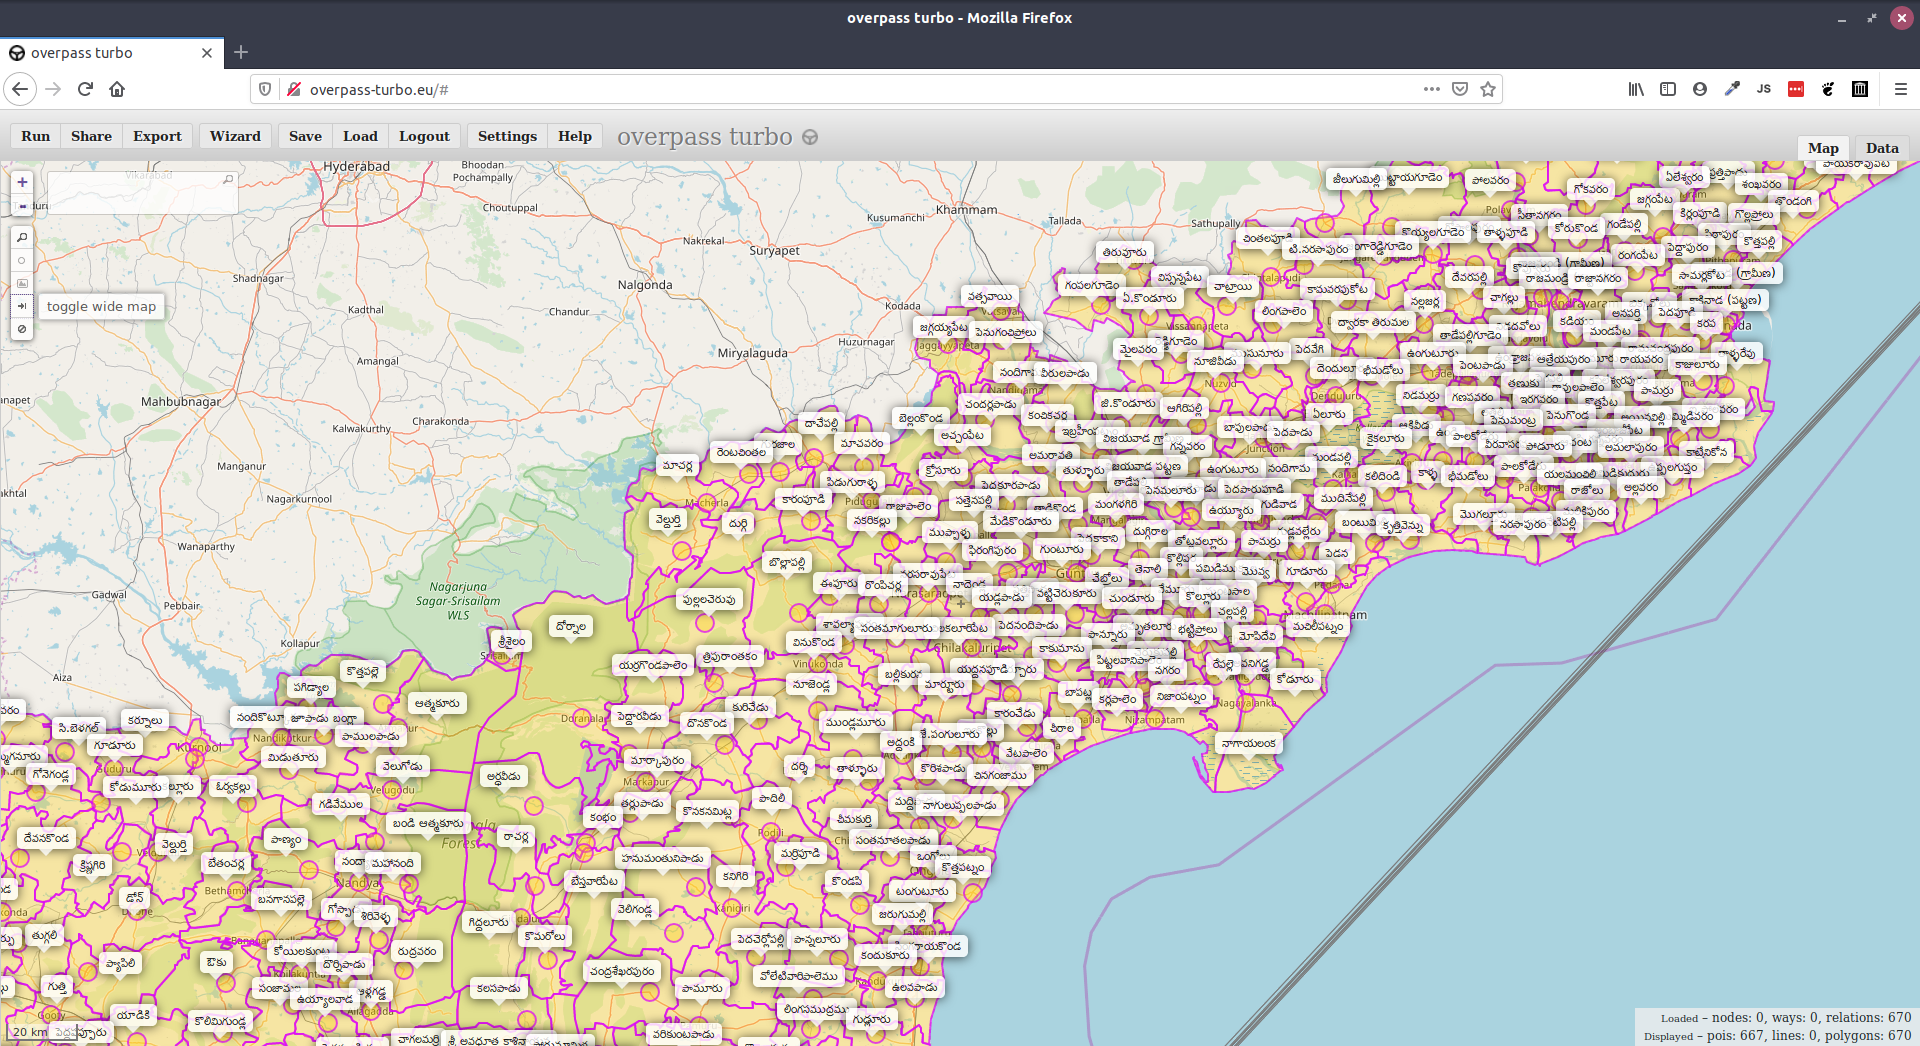Launch the query Wizard
This screenshot has height=1046, width=1920.
pos(235,136)
